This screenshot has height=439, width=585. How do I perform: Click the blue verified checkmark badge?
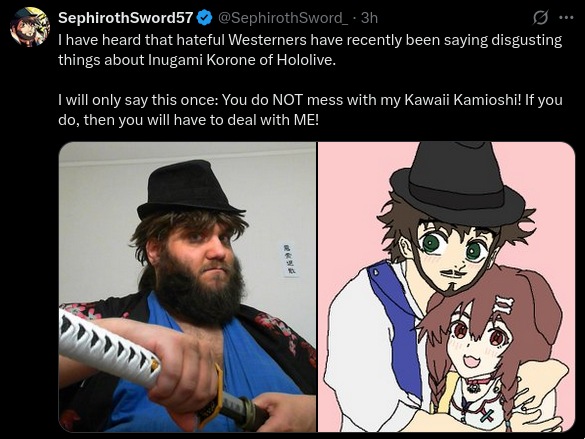point(204,18)
